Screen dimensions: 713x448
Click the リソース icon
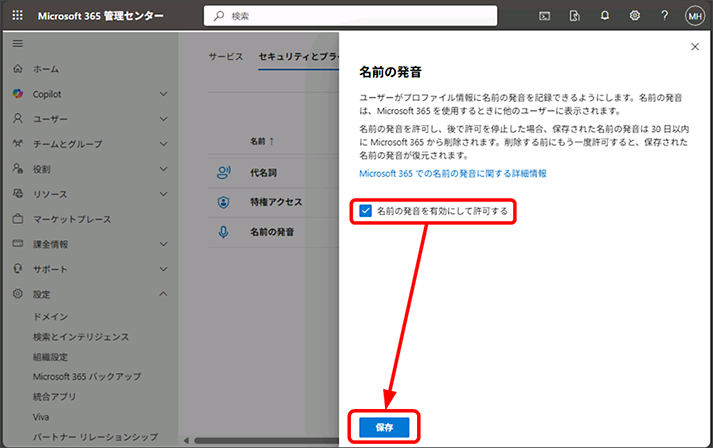(x=18, y=194)
